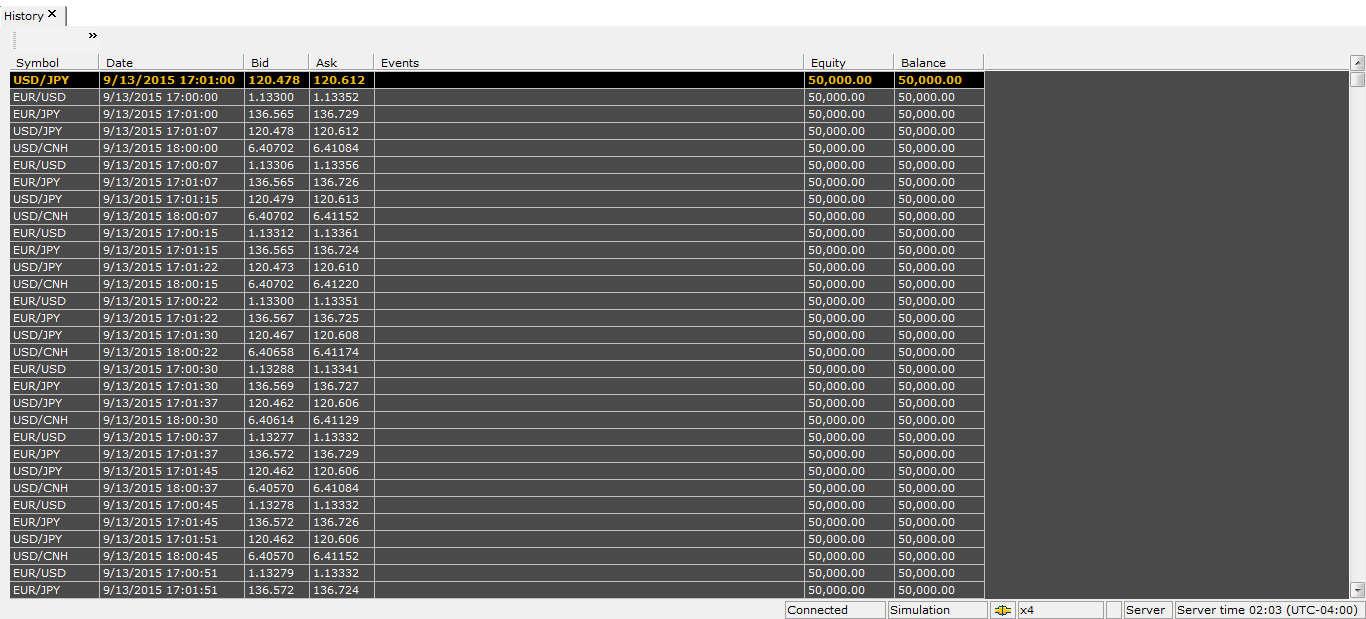Sort by the Bid column header
The image size is (1366, 619).
(276, 63)
